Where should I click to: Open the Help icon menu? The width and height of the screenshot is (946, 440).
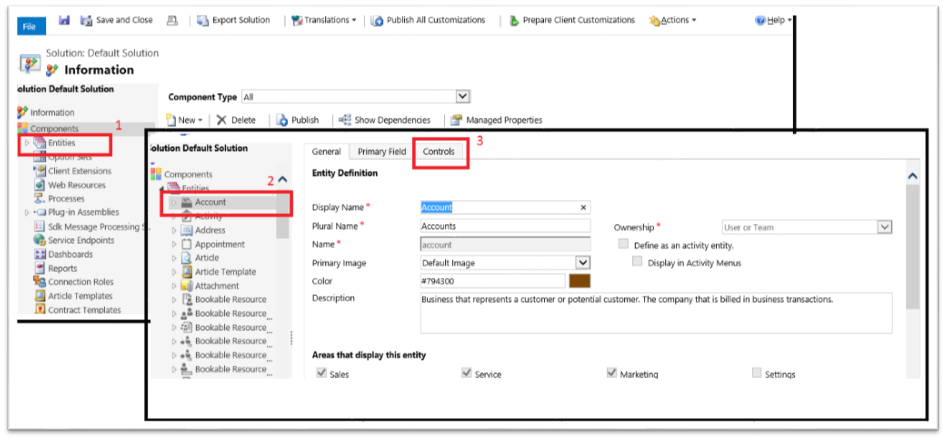coord(760,20)
